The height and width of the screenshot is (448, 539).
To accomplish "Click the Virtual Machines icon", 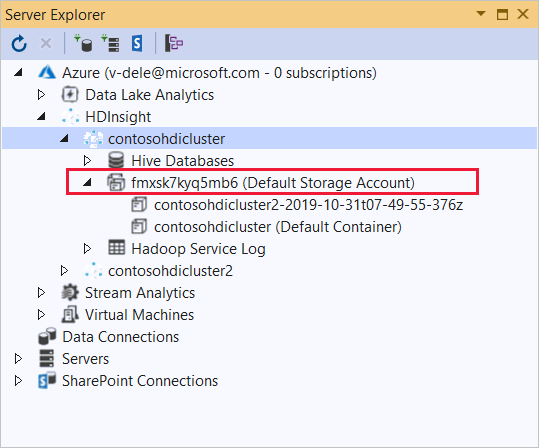I will coord(70,314).
